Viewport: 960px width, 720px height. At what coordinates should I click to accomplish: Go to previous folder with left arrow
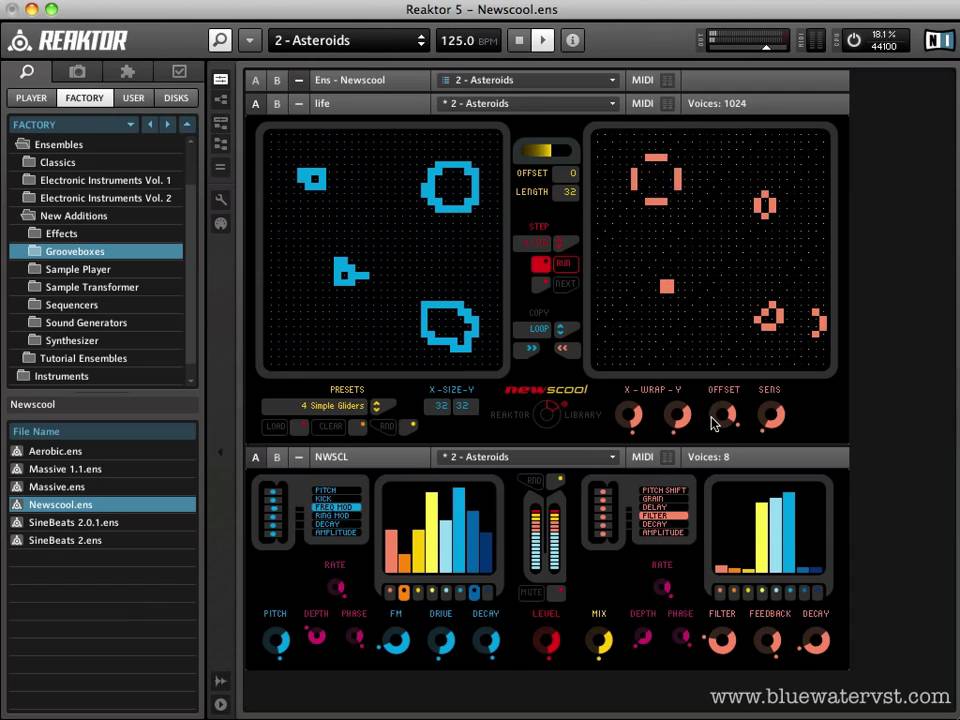(150, 125)
